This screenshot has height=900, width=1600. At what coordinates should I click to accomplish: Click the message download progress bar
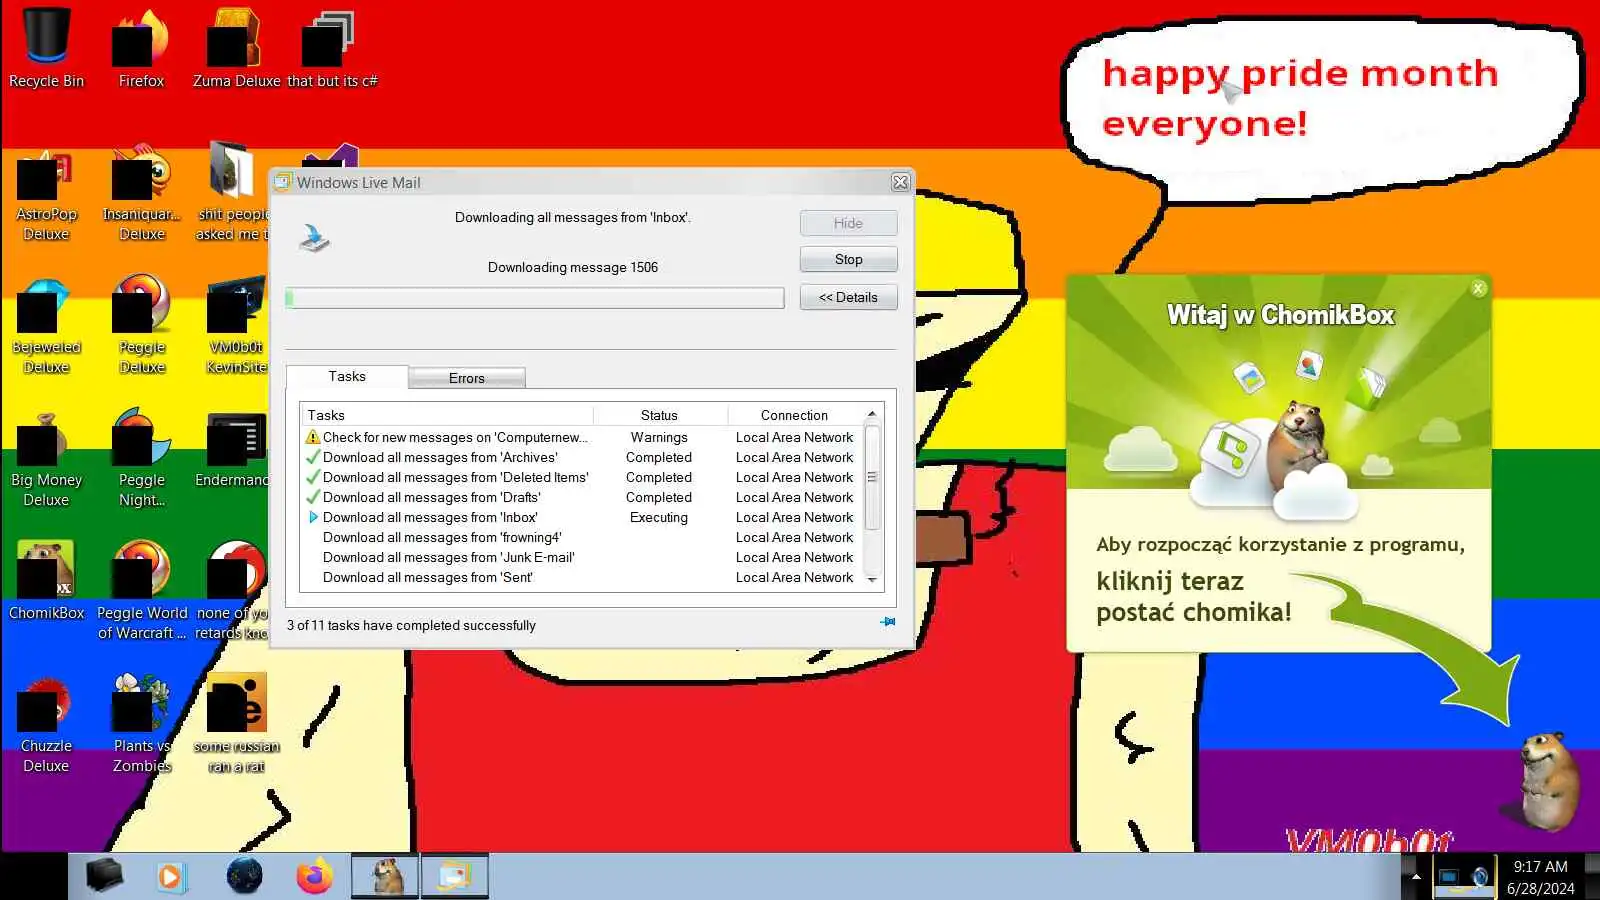tap(534, 298)
